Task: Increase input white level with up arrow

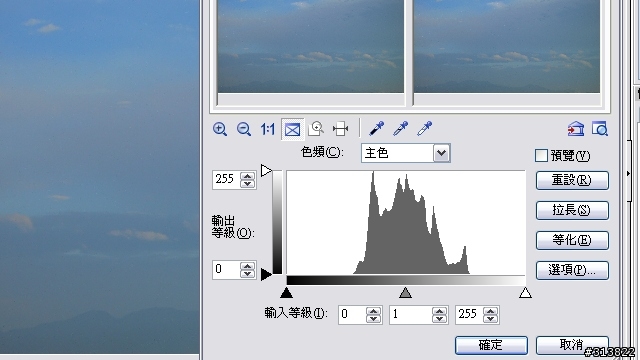Action: (491, 311)
